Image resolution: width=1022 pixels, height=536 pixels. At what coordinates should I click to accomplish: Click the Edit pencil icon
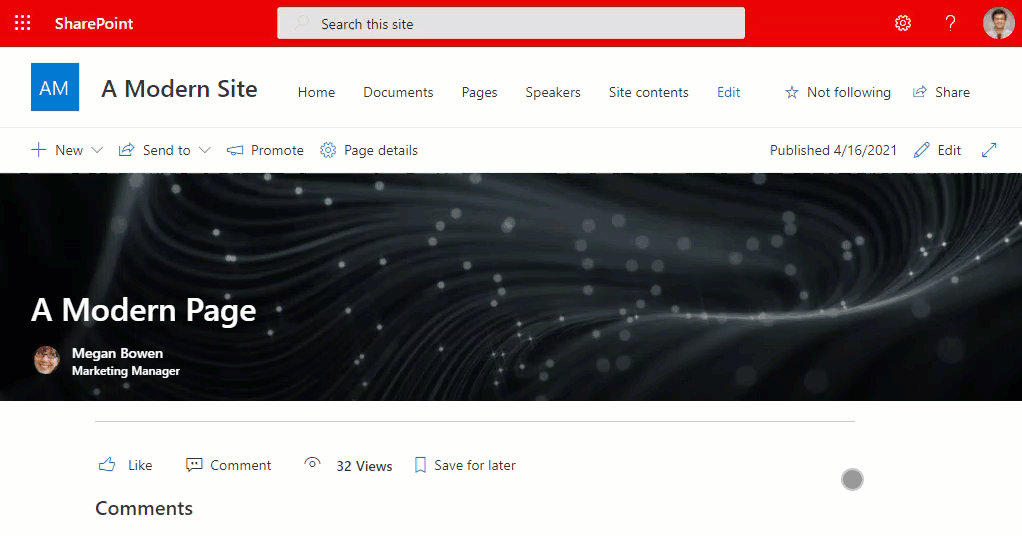click(x=922, y=151)
